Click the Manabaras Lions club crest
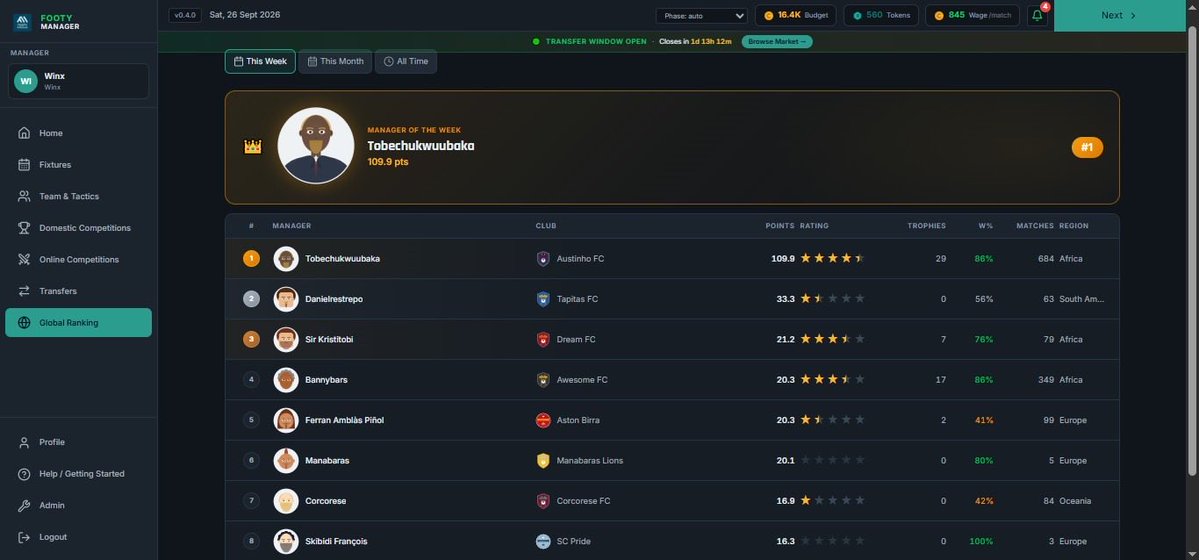Screen dimensions: 1199x560 click(x=543, y=461)
